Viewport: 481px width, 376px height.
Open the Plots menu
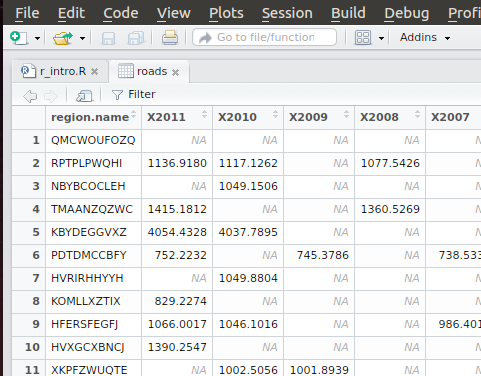pos(226,13)
